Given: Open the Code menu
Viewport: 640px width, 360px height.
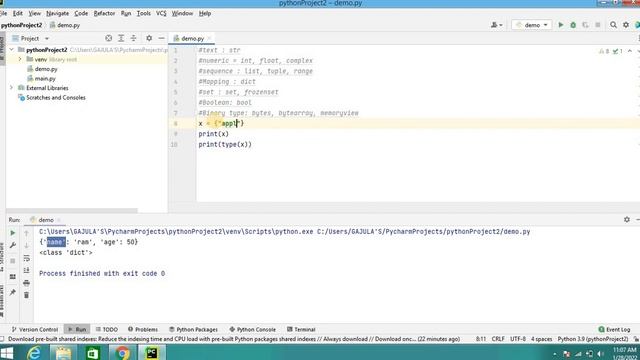Looking at the screenshot, I should tap(81, 13).
